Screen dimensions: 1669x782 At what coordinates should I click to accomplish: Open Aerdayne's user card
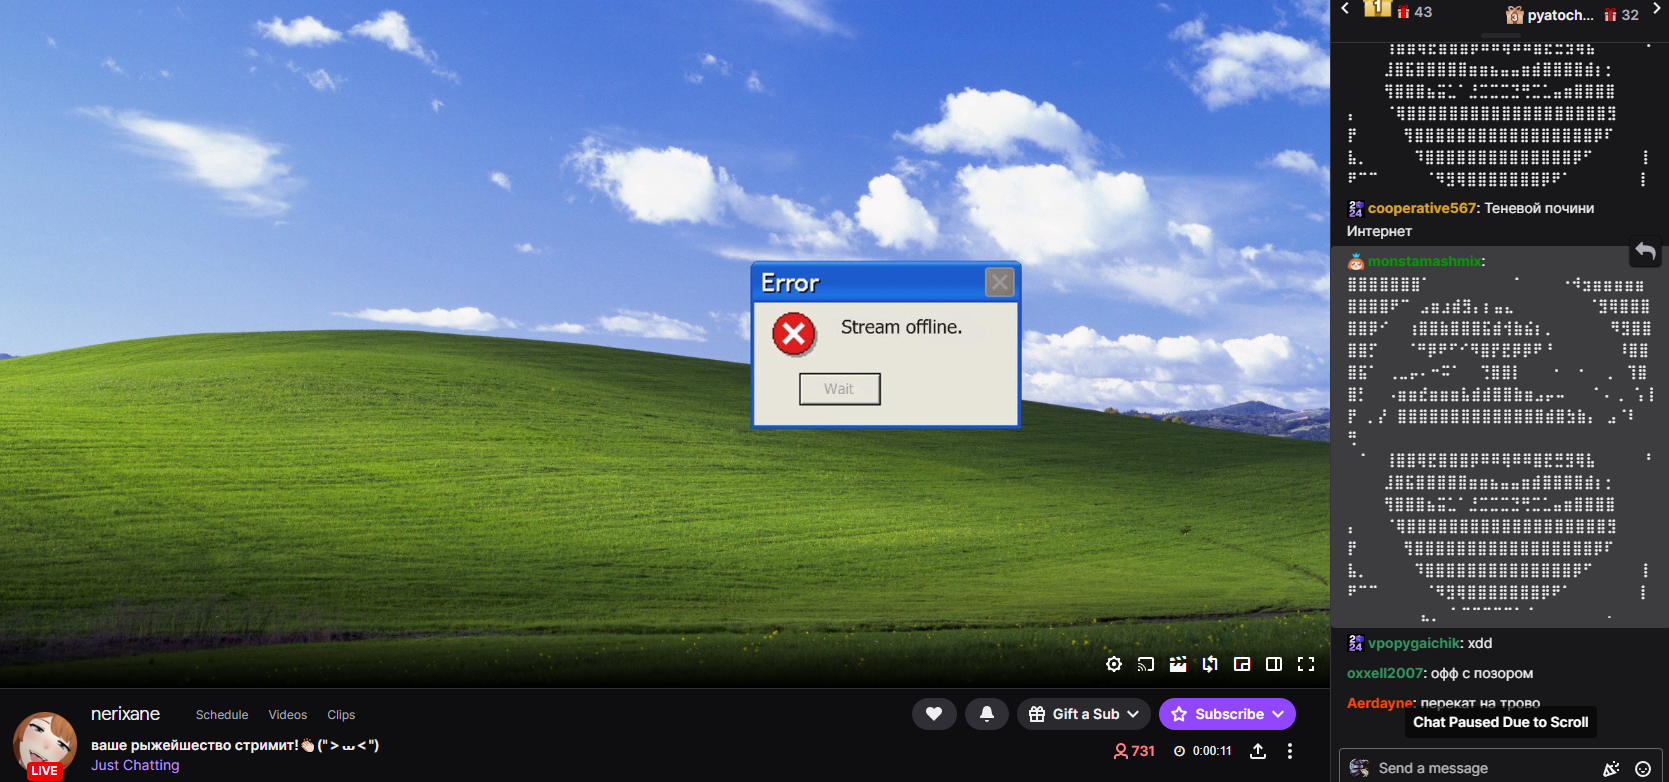point(1381,703)
